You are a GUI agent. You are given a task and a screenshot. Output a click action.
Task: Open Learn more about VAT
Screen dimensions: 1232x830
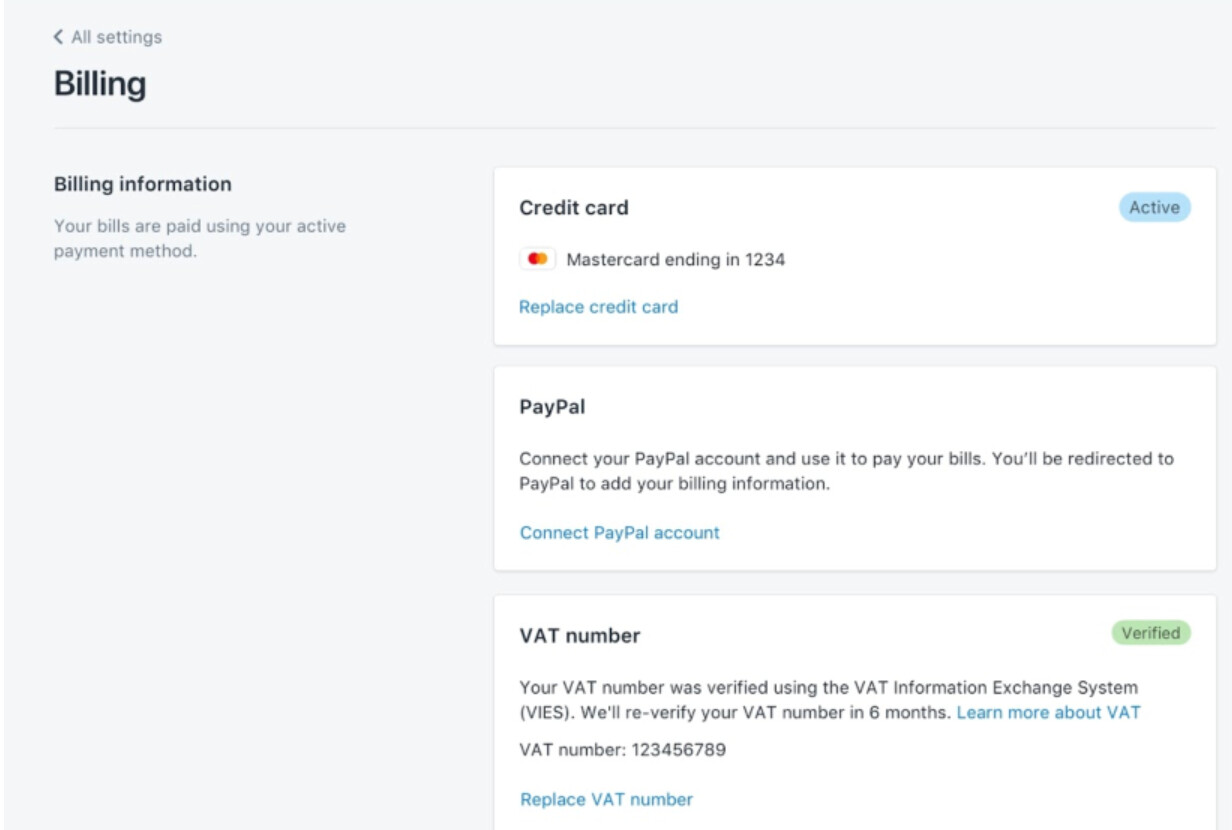(1048, 713)
